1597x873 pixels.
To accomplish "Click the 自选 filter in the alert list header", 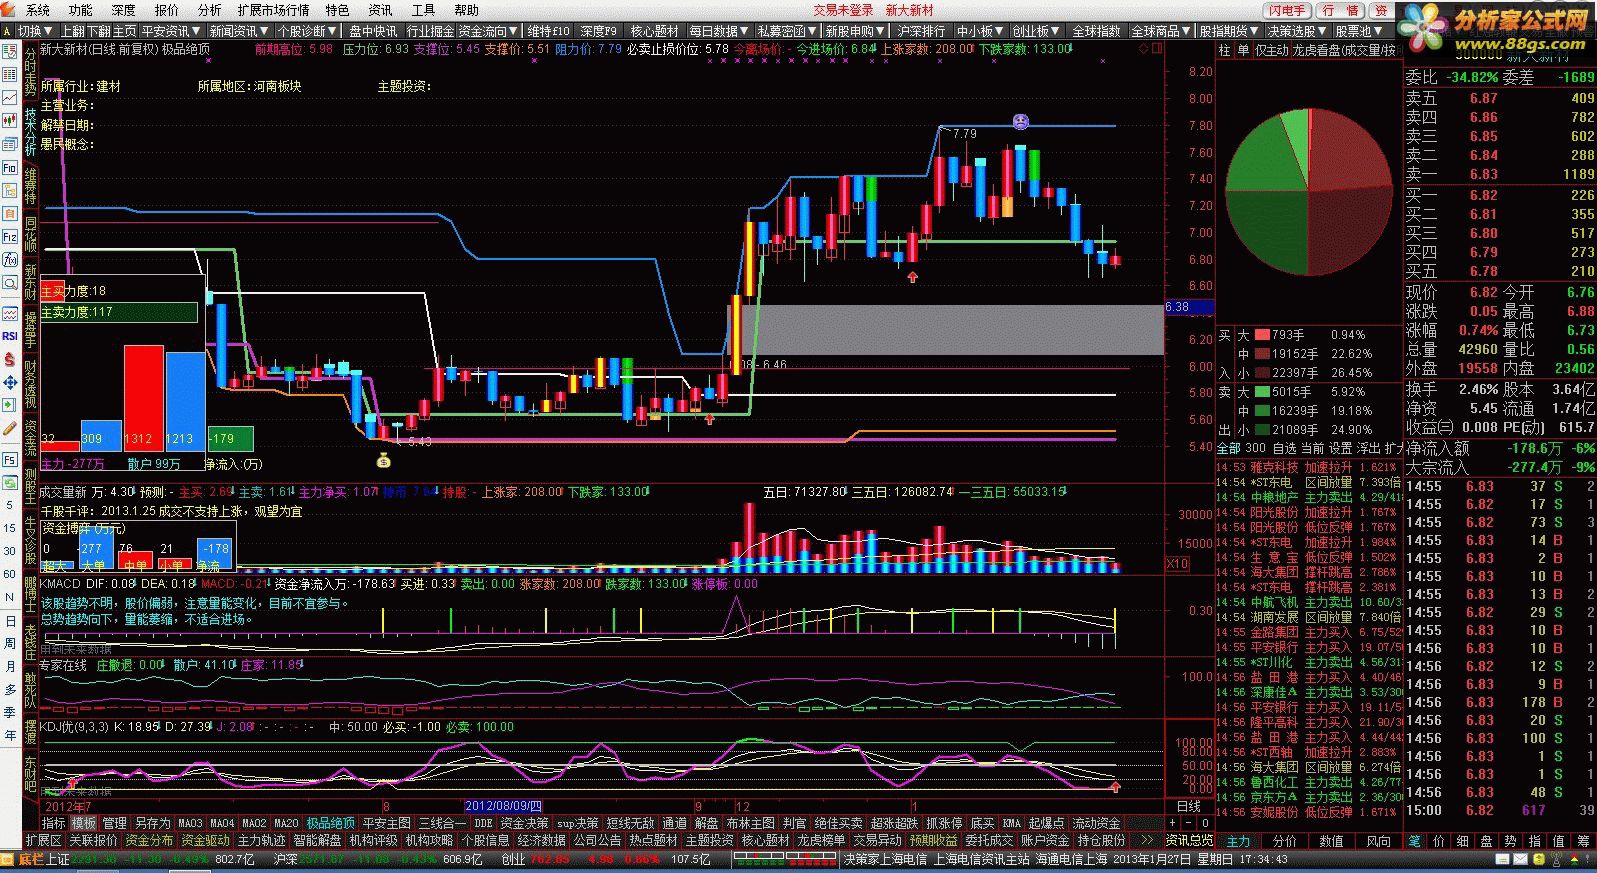I will coord(1285,448).
